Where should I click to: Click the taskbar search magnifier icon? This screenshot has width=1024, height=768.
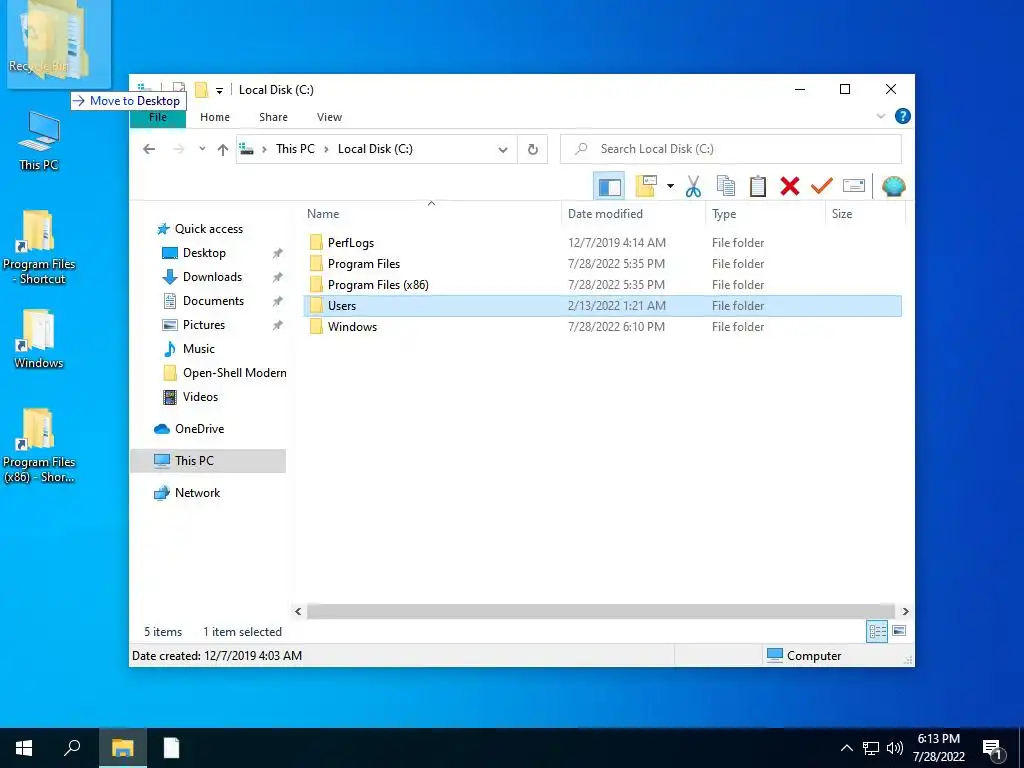[72, 748]
